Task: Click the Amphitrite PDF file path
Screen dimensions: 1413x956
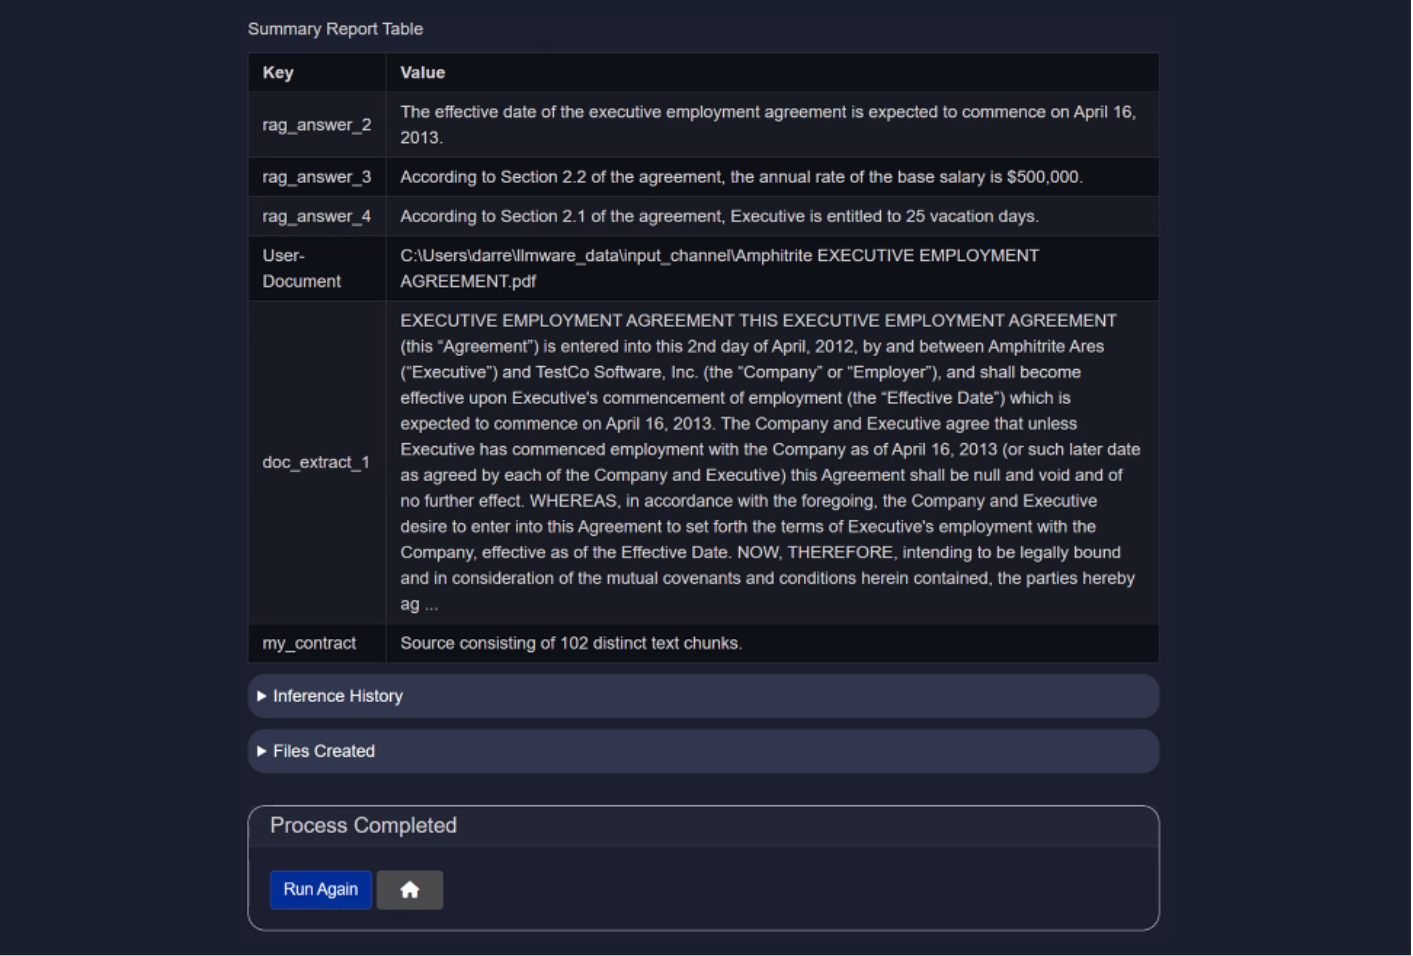Action: [x=719, y=268]
